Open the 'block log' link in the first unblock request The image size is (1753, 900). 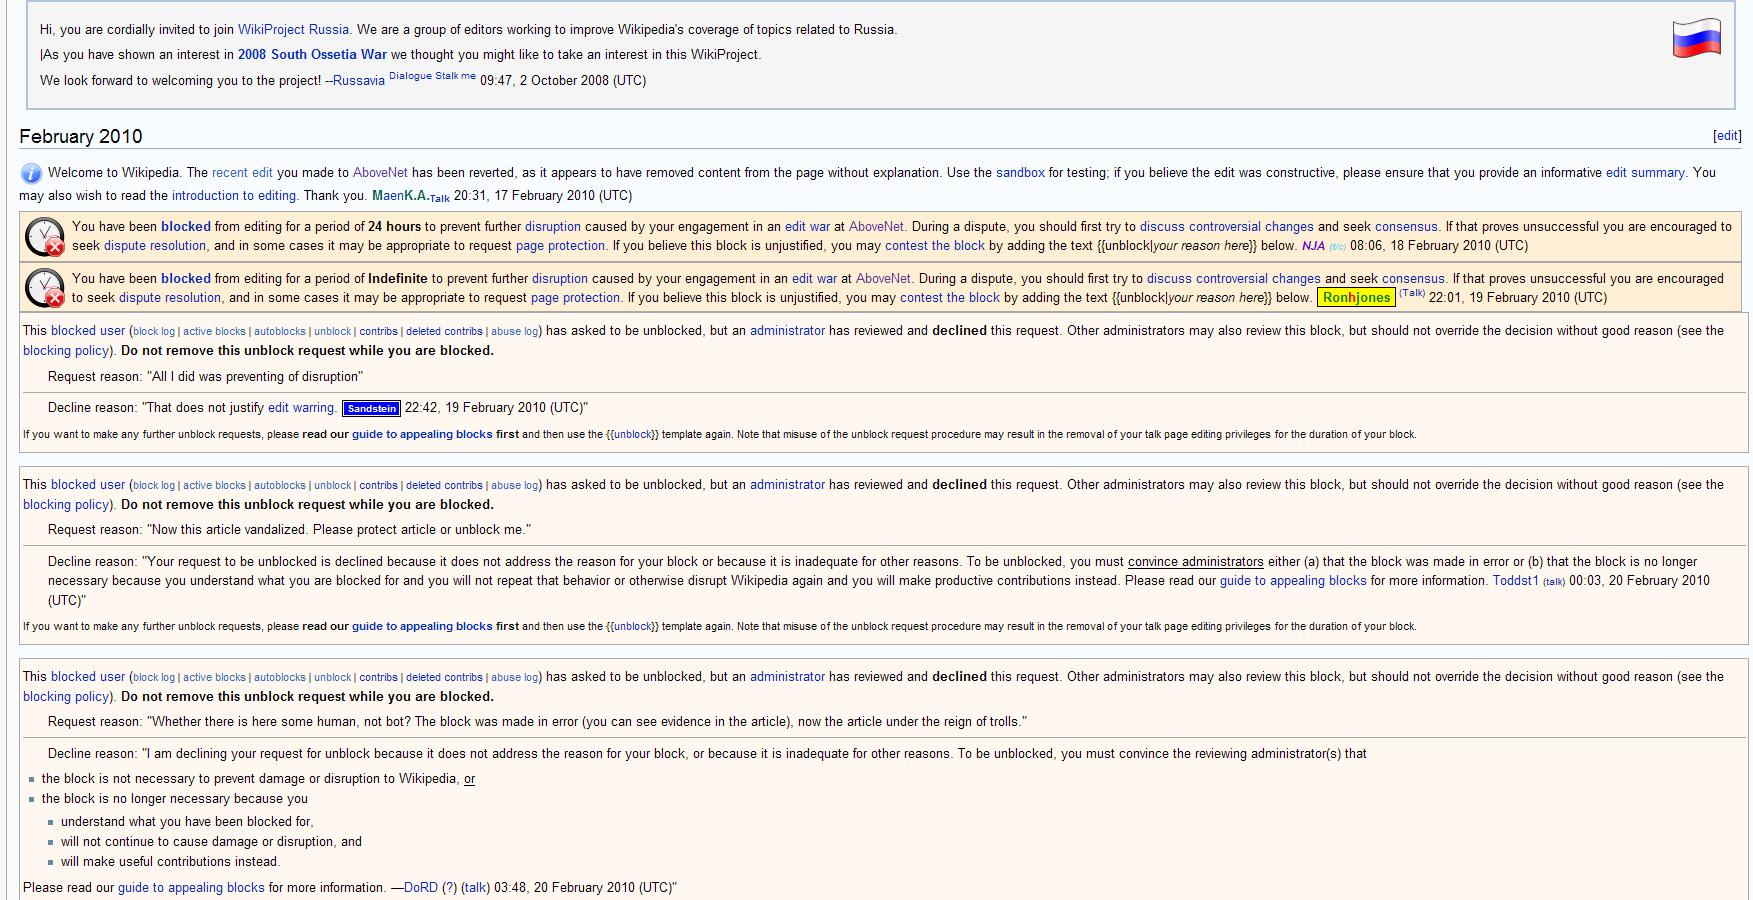[x=154, y=332]
